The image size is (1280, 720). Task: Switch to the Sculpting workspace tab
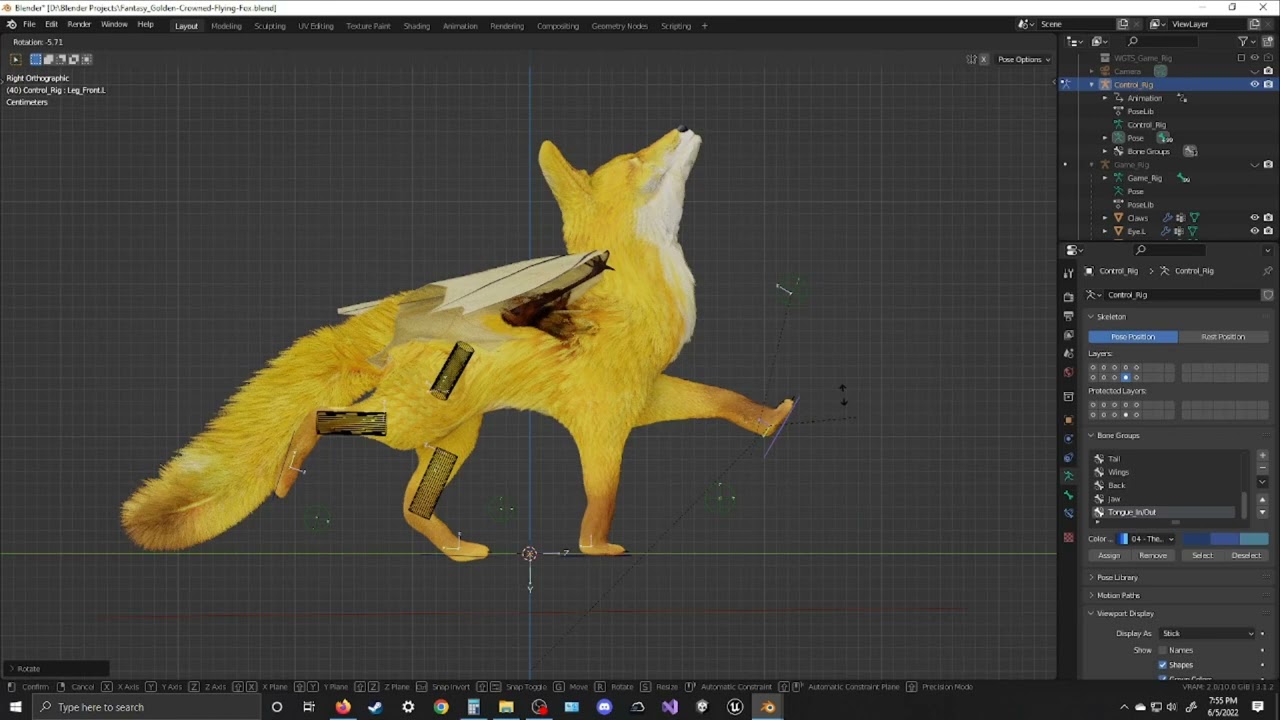(269, 25)
